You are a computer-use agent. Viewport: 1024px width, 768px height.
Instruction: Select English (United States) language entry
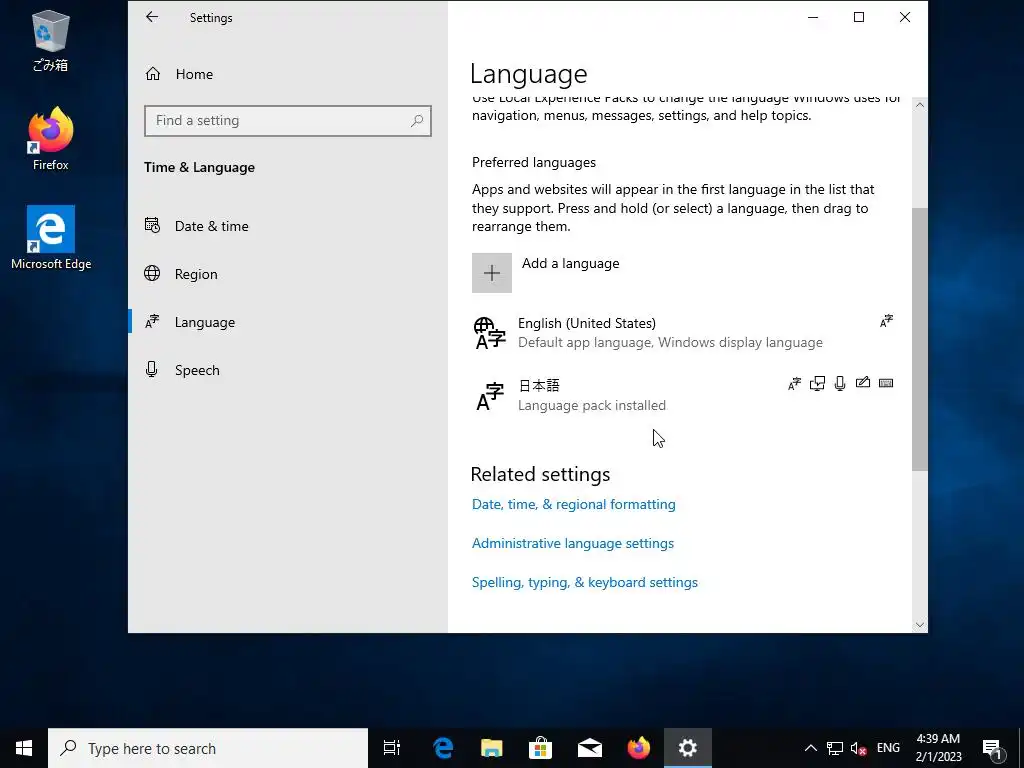(683, 332)
